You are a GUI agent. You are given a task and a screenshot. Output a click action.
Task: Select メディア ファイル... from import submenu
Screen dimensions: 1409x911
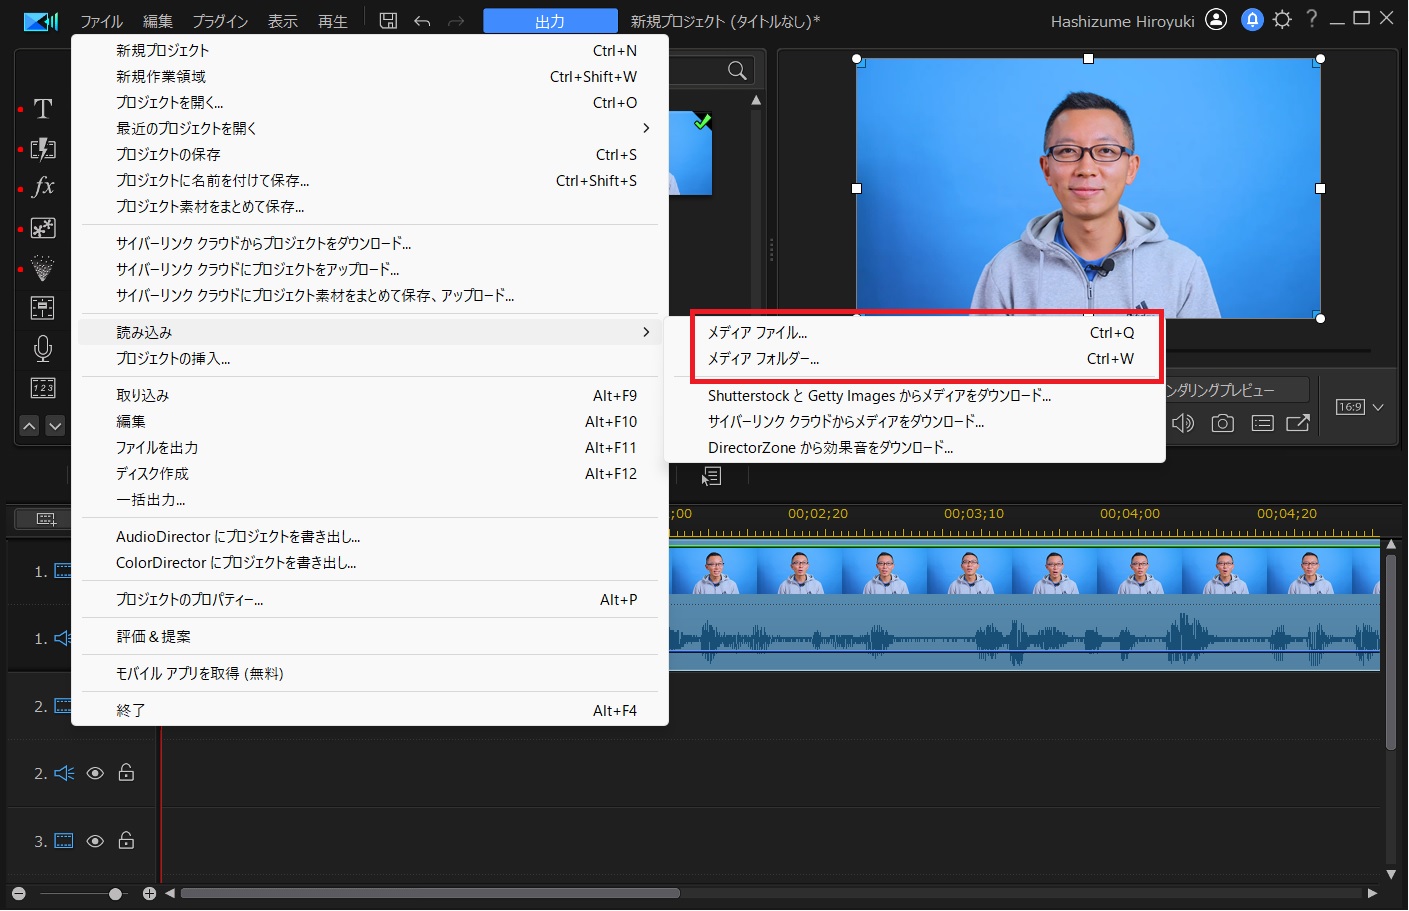757,333
